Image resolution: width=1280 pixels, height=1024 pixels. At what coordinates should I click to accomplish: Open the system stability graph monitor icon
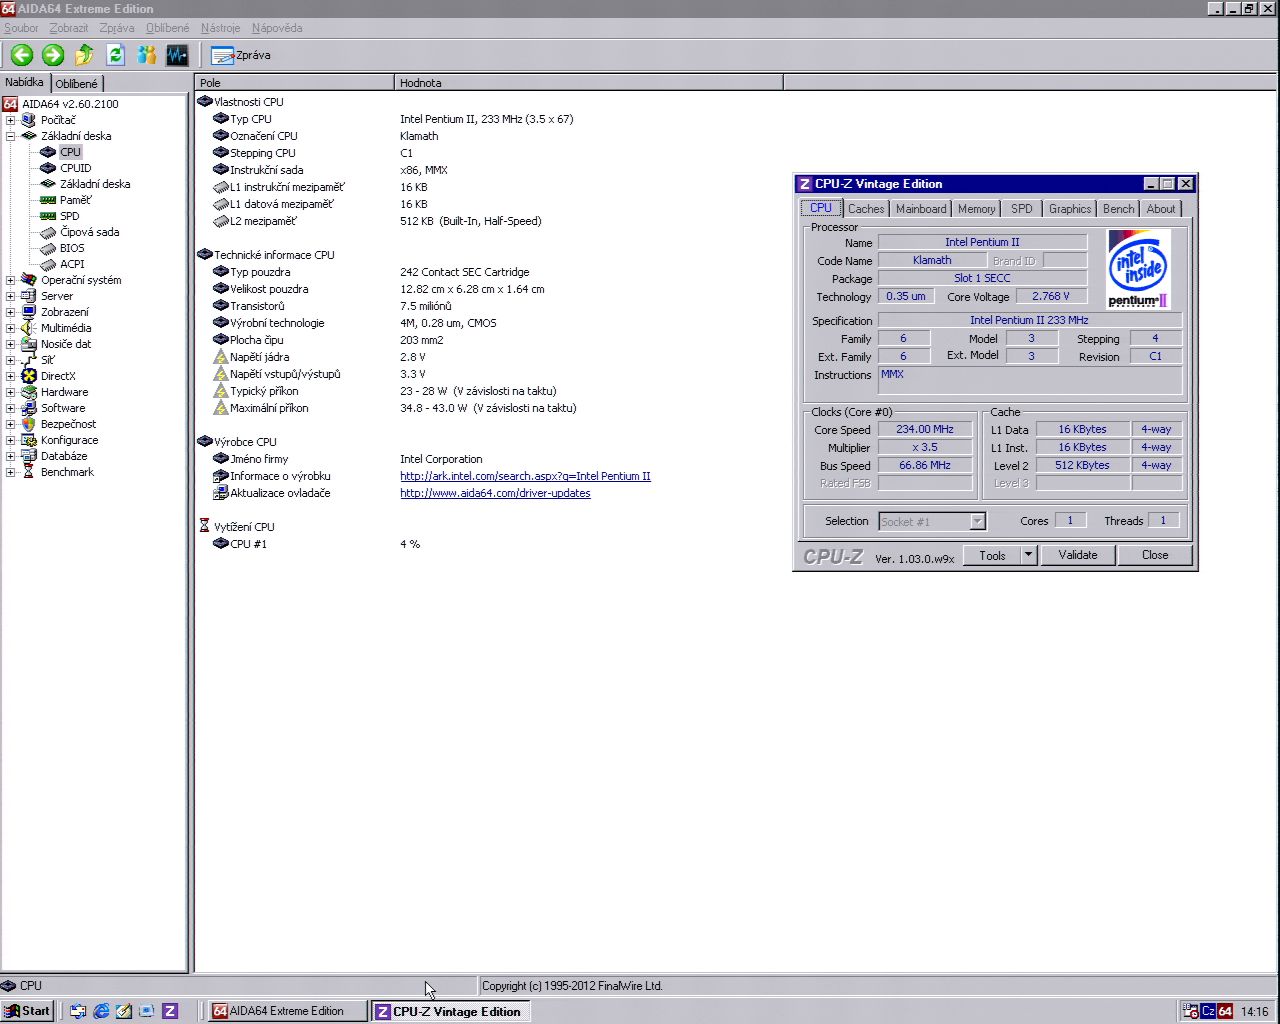[177, 55]
